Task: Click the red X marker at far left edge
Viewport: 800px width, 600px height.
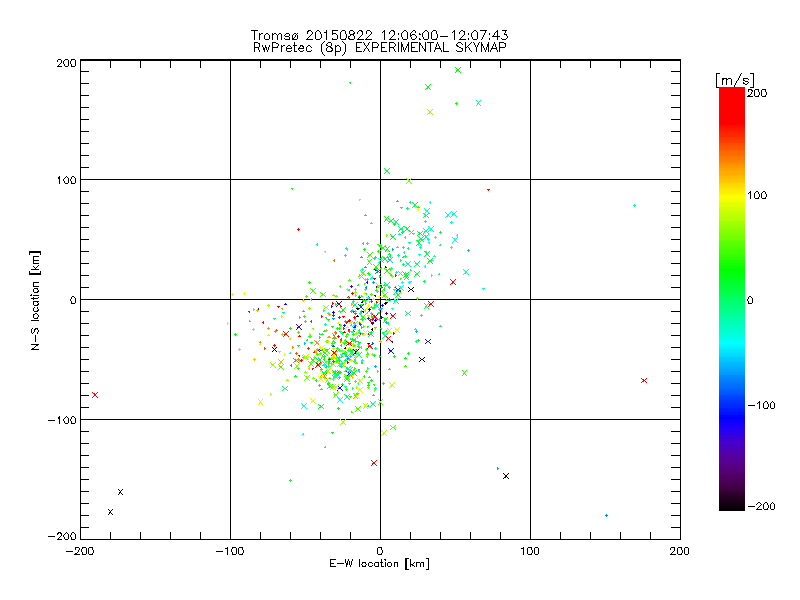Action: pos(95,395)
